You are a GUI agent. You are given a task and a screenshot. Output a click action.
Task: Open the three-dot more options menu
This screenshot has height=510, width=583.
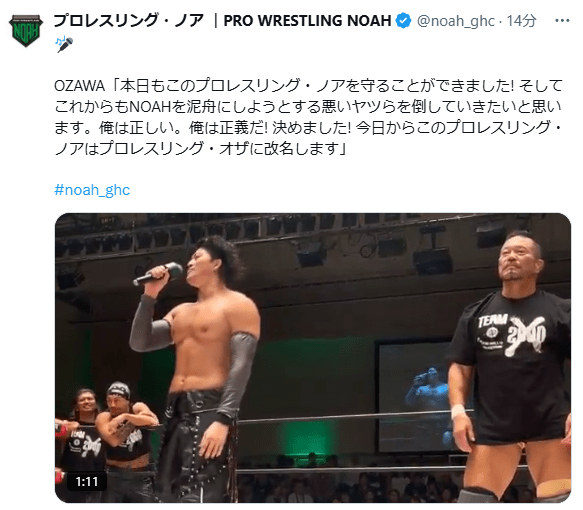(x=562, y=20)
